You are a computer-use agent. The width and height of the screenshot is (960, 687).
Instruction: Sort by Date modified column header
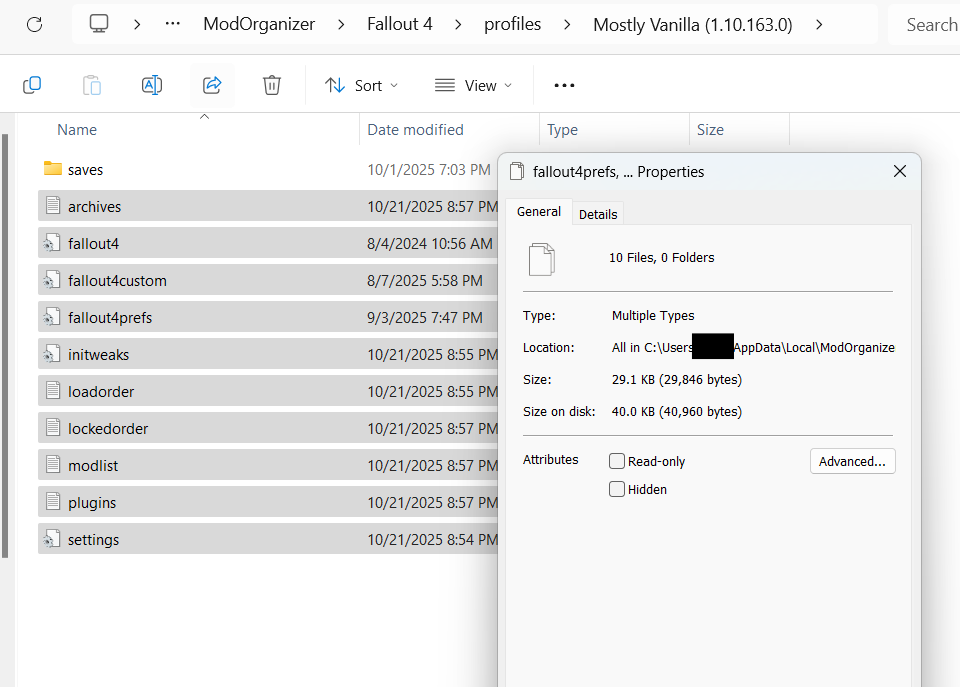click(x=415, y=130)
